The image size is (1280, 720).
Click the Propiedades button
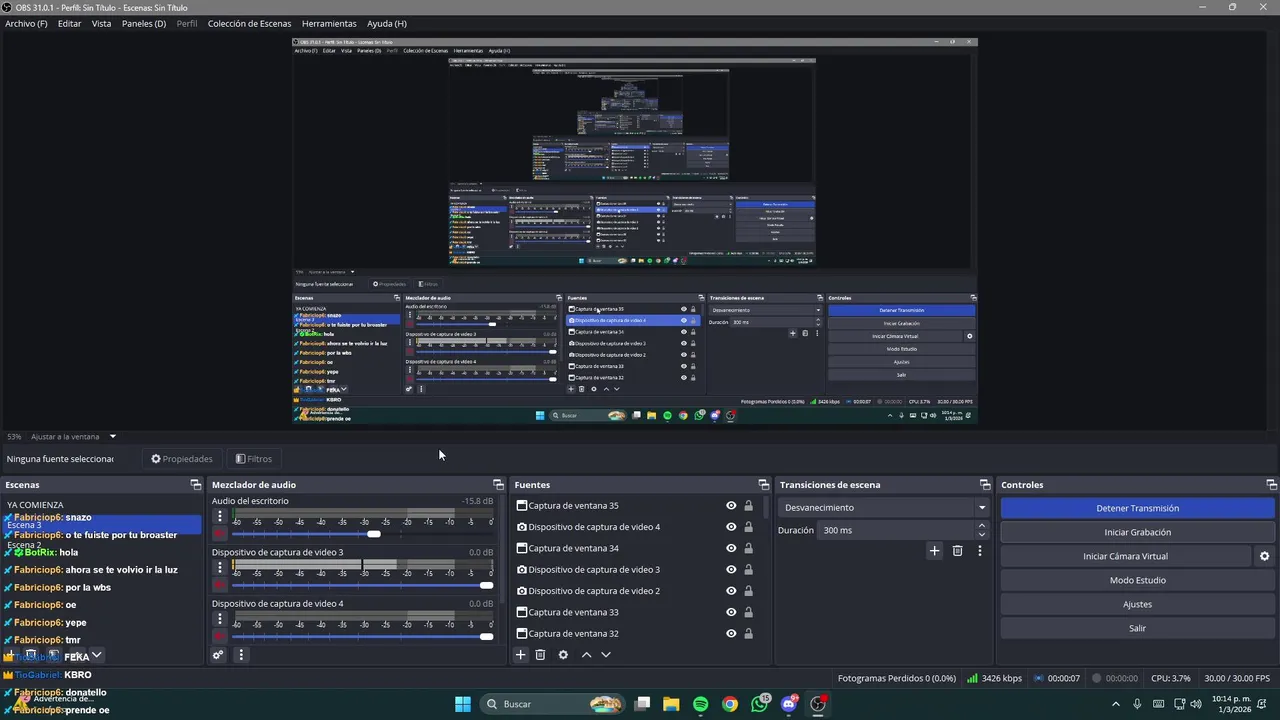coord(182,459)
